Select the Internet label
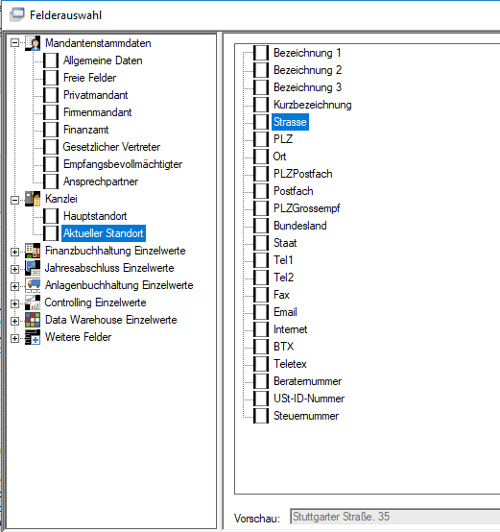 point(290,329)
